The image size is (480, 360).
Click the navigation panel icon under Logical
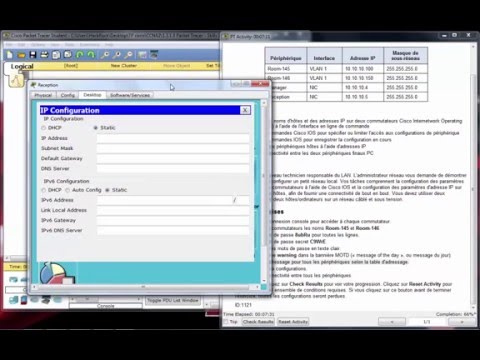tap(16, 80)
